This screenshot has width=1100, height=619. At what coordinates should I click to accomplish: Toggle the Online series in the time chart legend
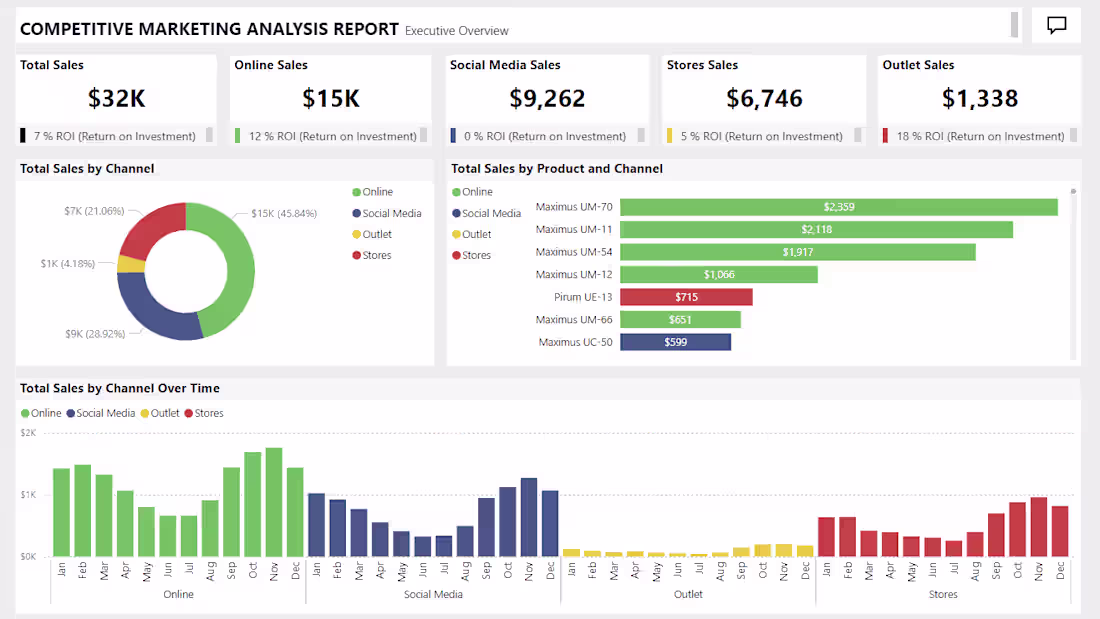(x=42, y=413)
